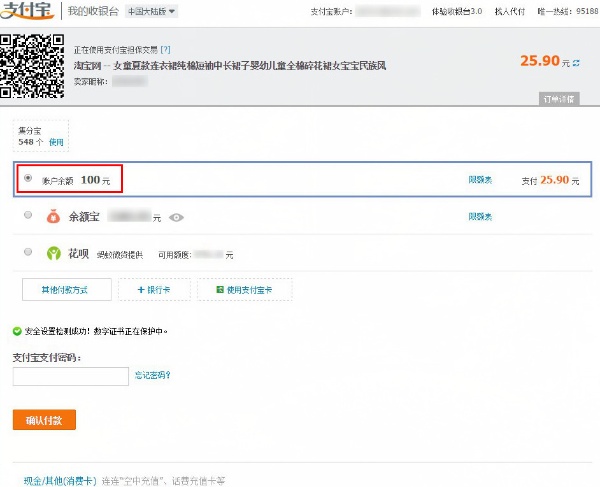Select the 花呗 payment radio button
The width and height of the screenshot is (600, 487).
[x=27, y=253]
